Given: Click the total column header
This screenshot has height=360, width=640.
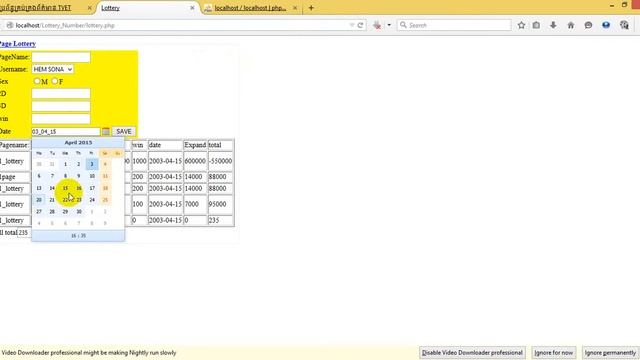Looking at the screenshot, I should [220, 145].
